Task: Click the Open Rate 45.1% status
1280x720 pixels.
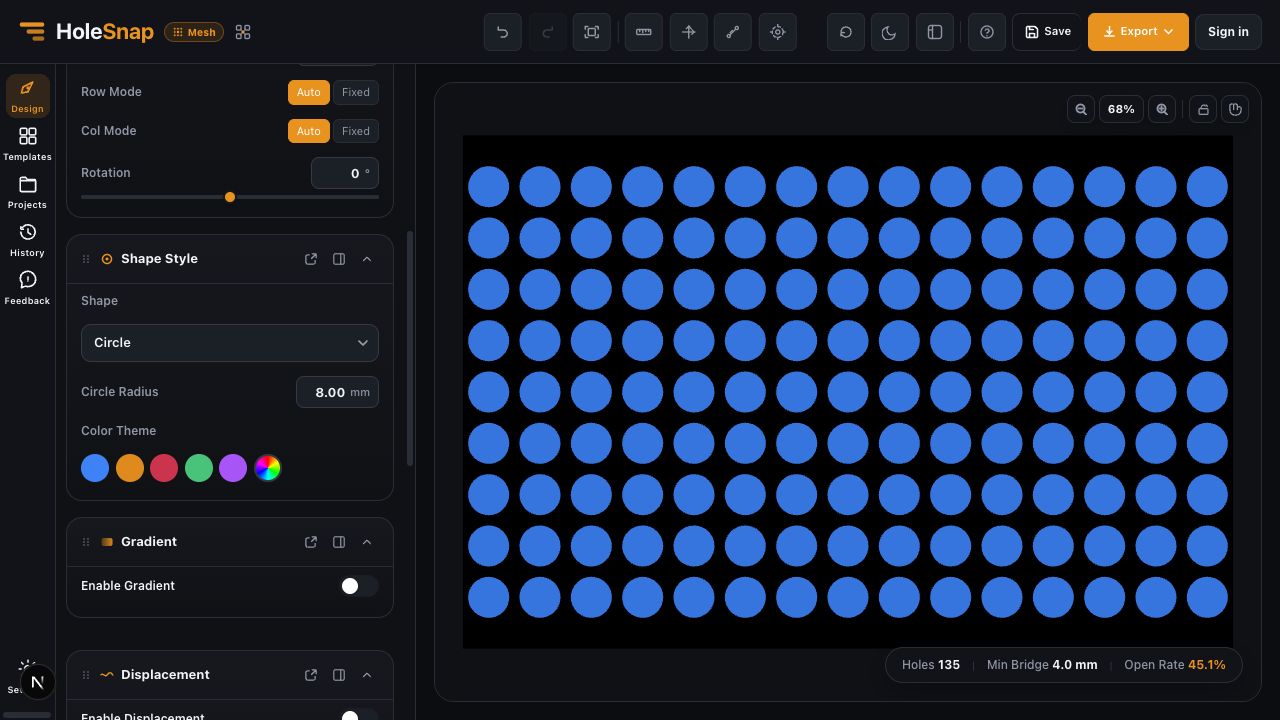Action: [1175, 665]
